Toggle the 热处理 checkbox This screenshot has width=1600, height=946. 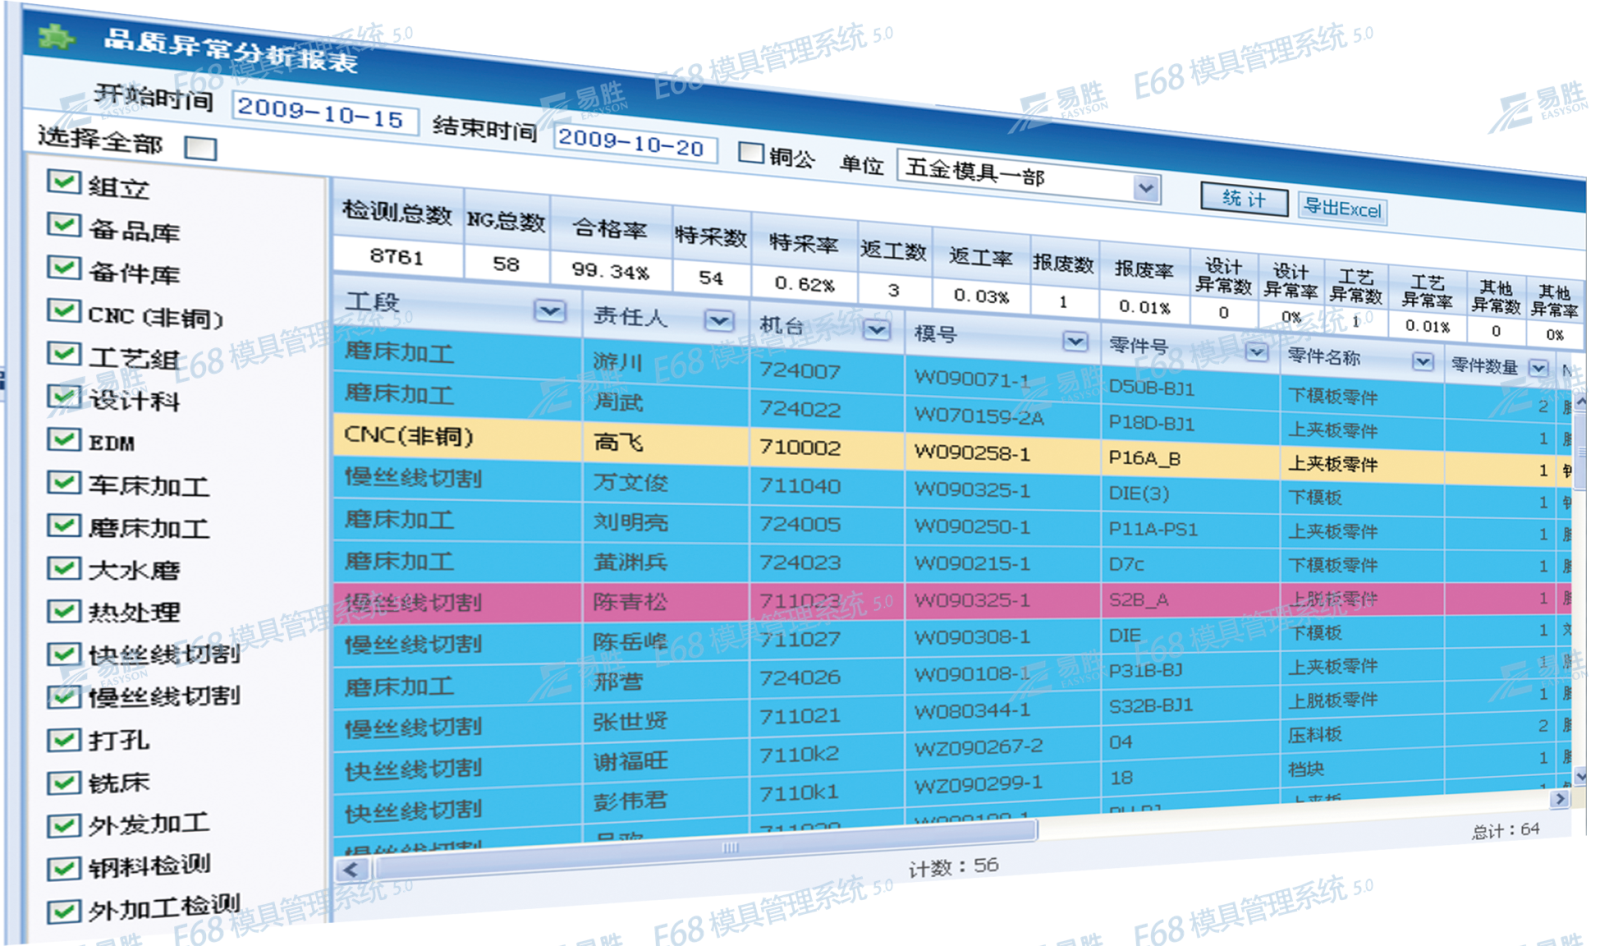click(x=64, y=610)
